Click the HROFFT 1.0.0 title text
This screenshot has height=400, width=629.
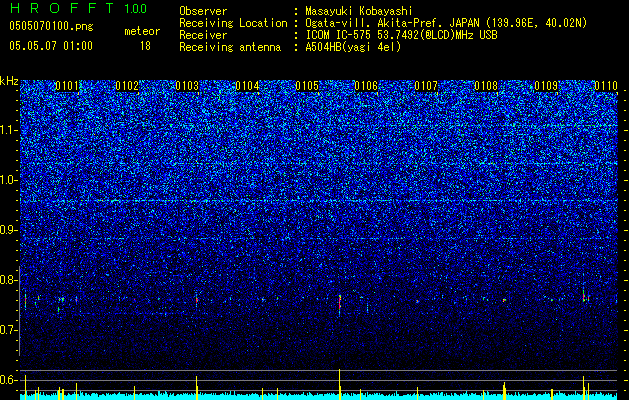tap(79, 8)
